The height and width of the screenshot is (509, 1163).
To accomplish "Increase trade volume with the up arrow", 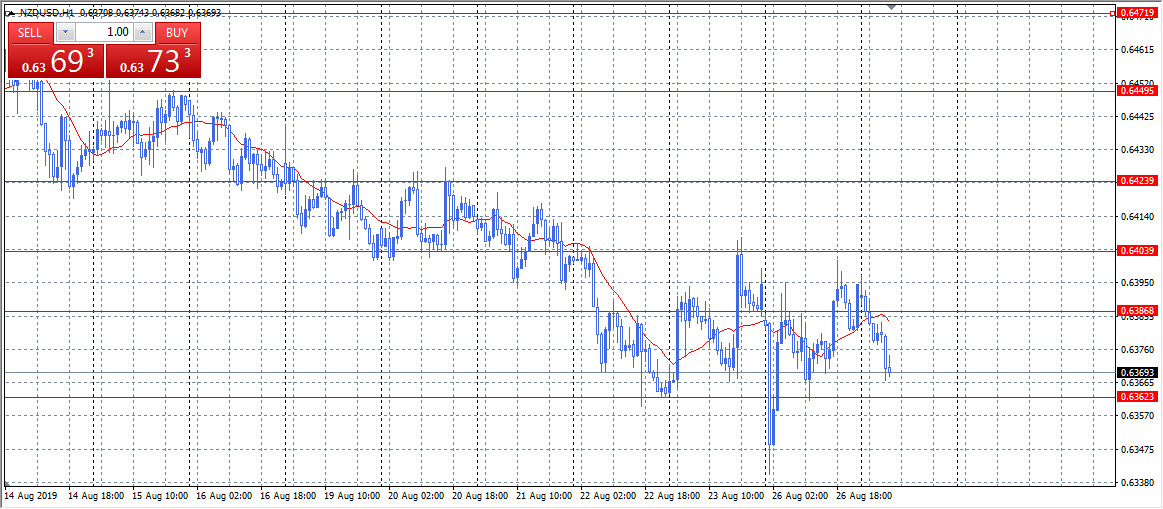I will (144, 32).
